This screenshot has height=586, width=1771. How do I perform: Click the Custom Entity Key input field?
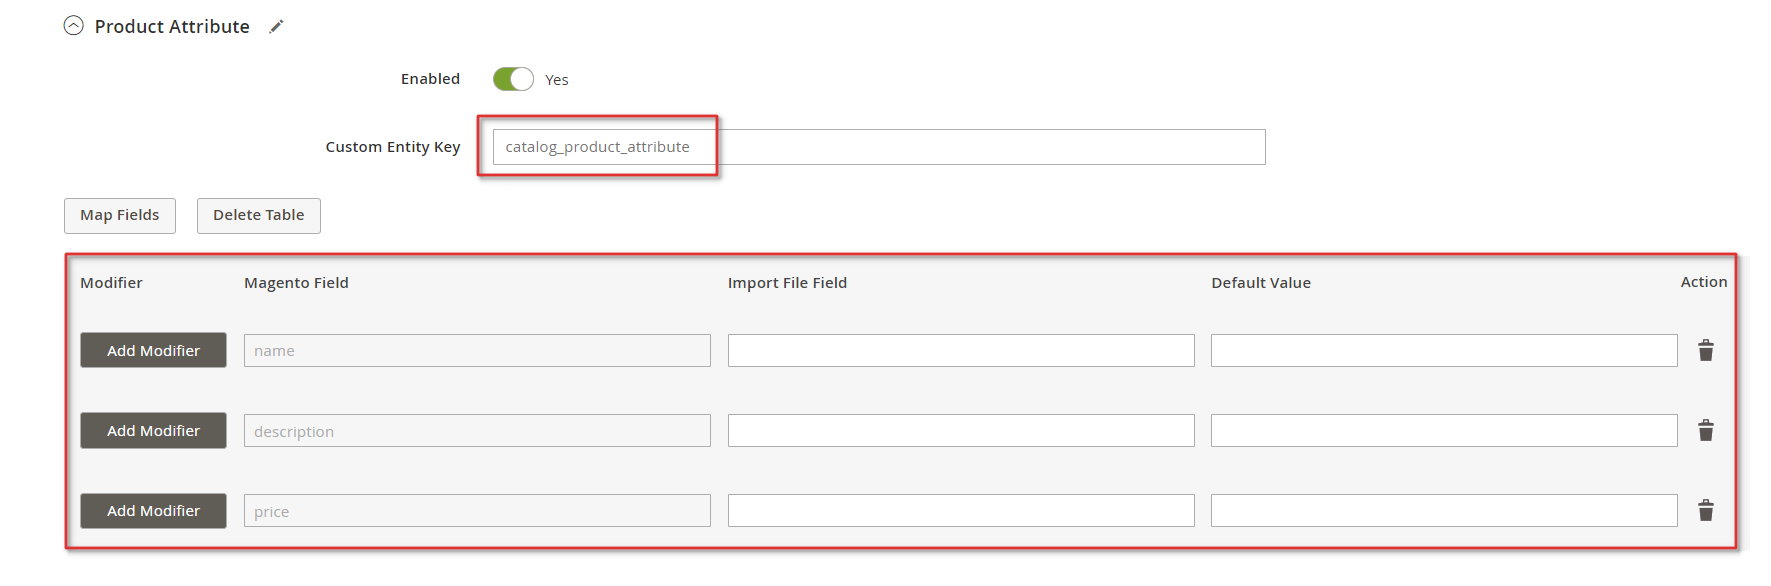pyautogui.click(x=879, y=147)
